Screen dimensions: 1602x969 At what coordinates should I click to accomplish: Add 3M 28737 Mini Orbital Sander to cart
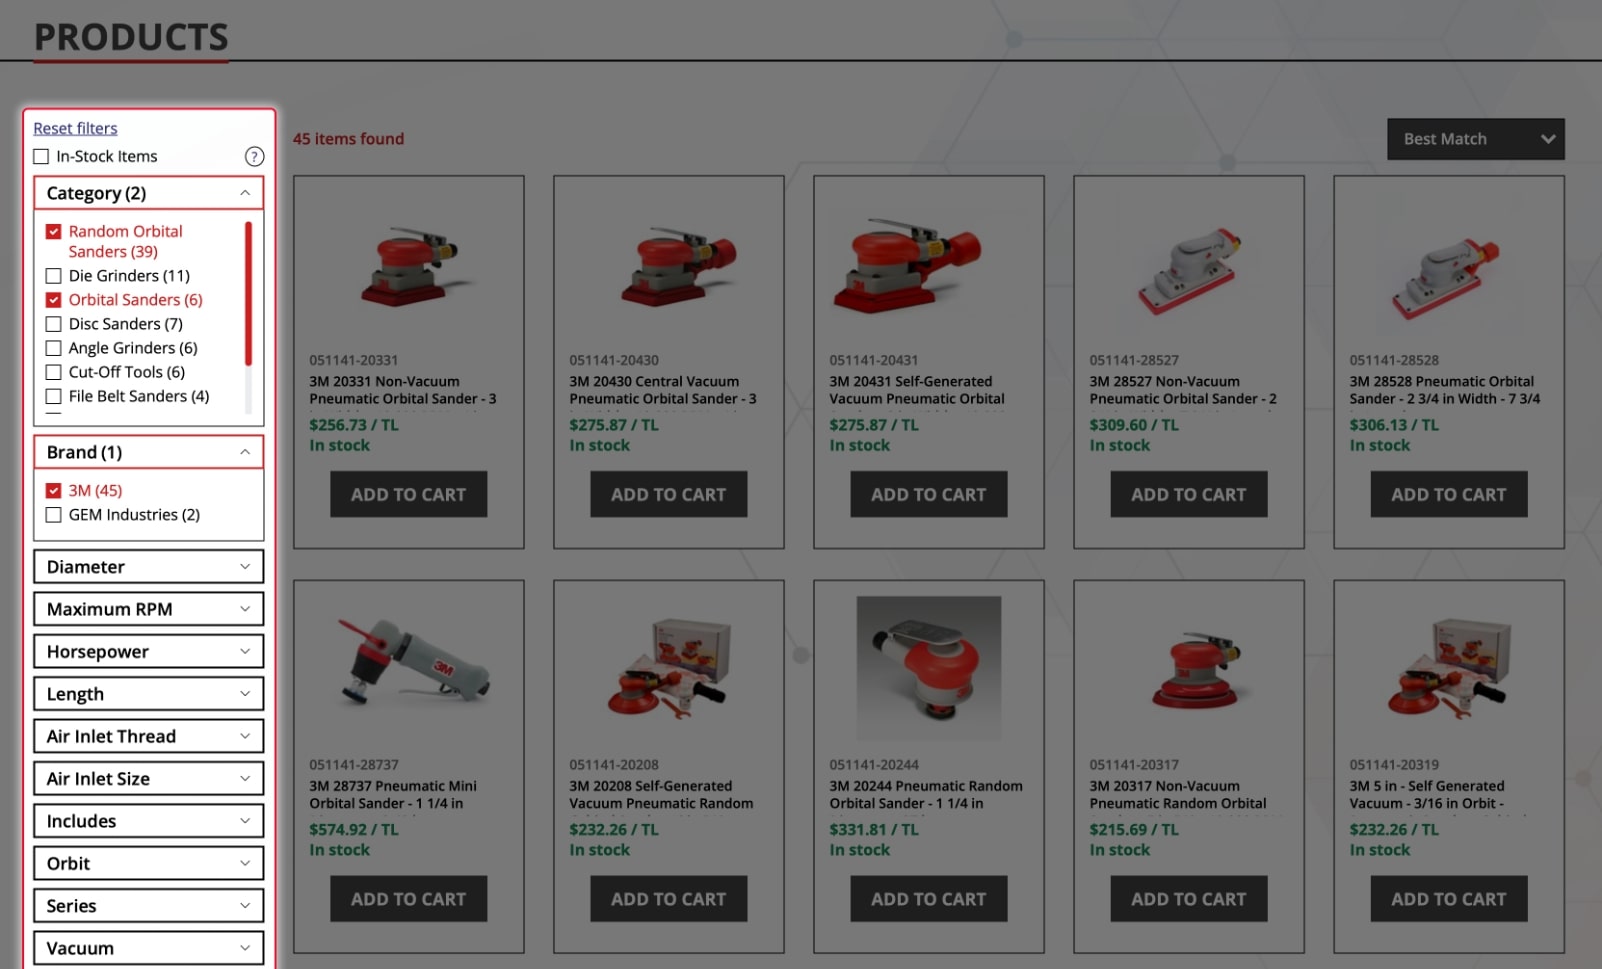(x=408, y=899)
